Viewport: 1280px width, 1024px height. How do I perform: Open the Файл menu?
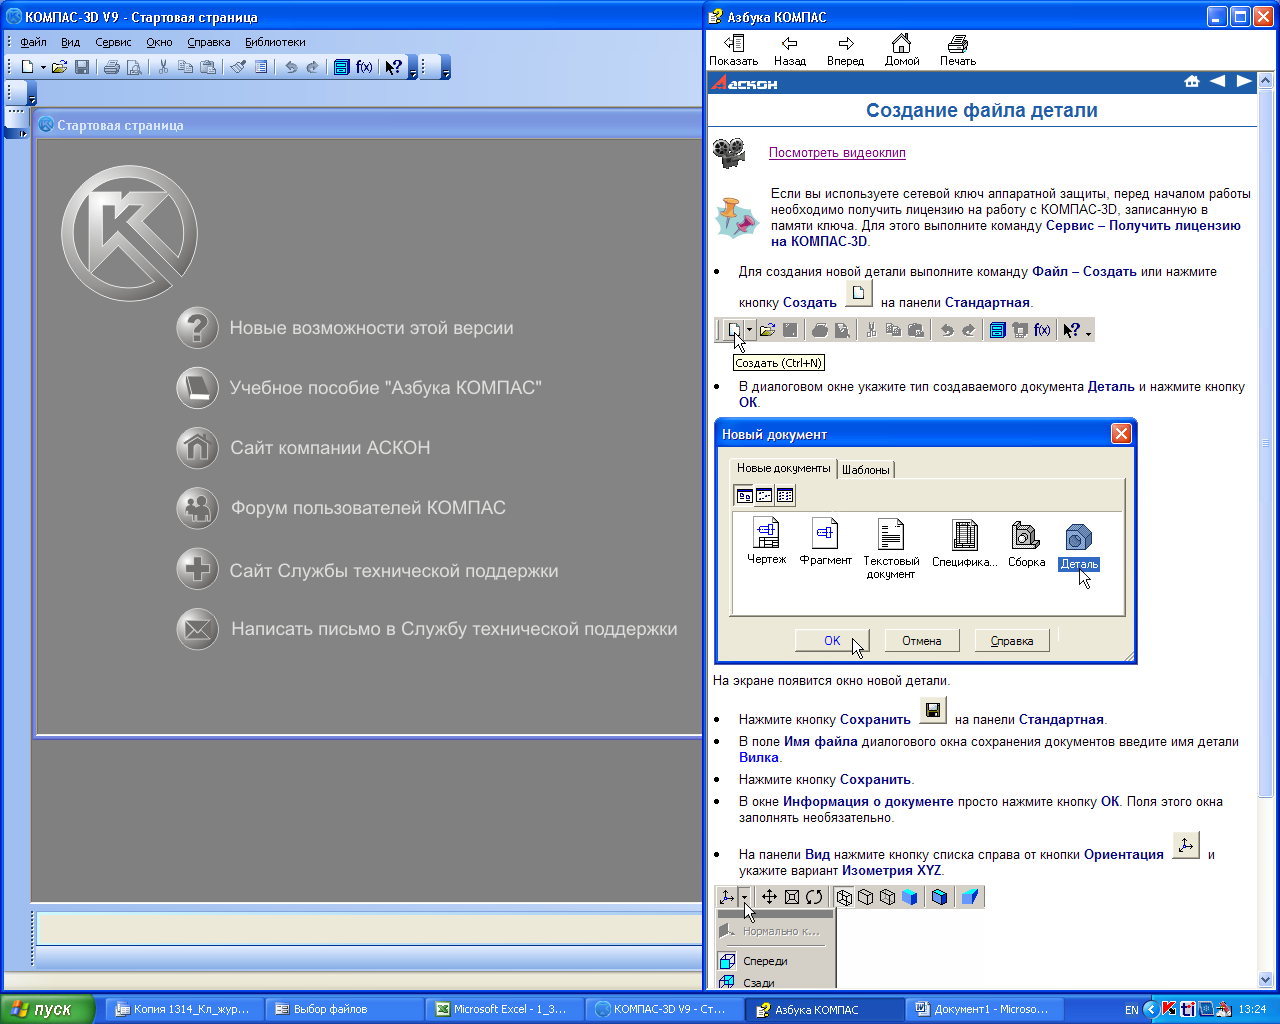tap(33, 42)
